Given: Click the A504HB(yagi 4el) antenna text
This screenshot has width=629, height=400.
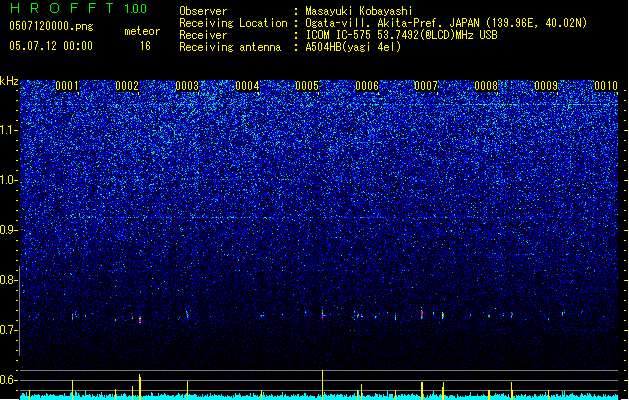Looking at the screenshot, I should pos(353,47).
